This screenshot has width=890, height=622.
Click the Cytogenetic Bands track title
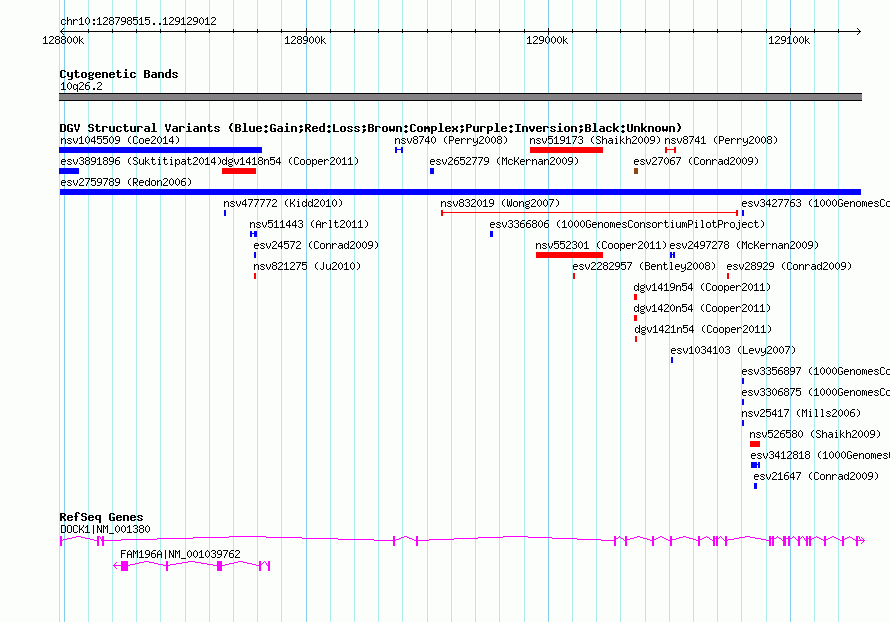(119, 74)
